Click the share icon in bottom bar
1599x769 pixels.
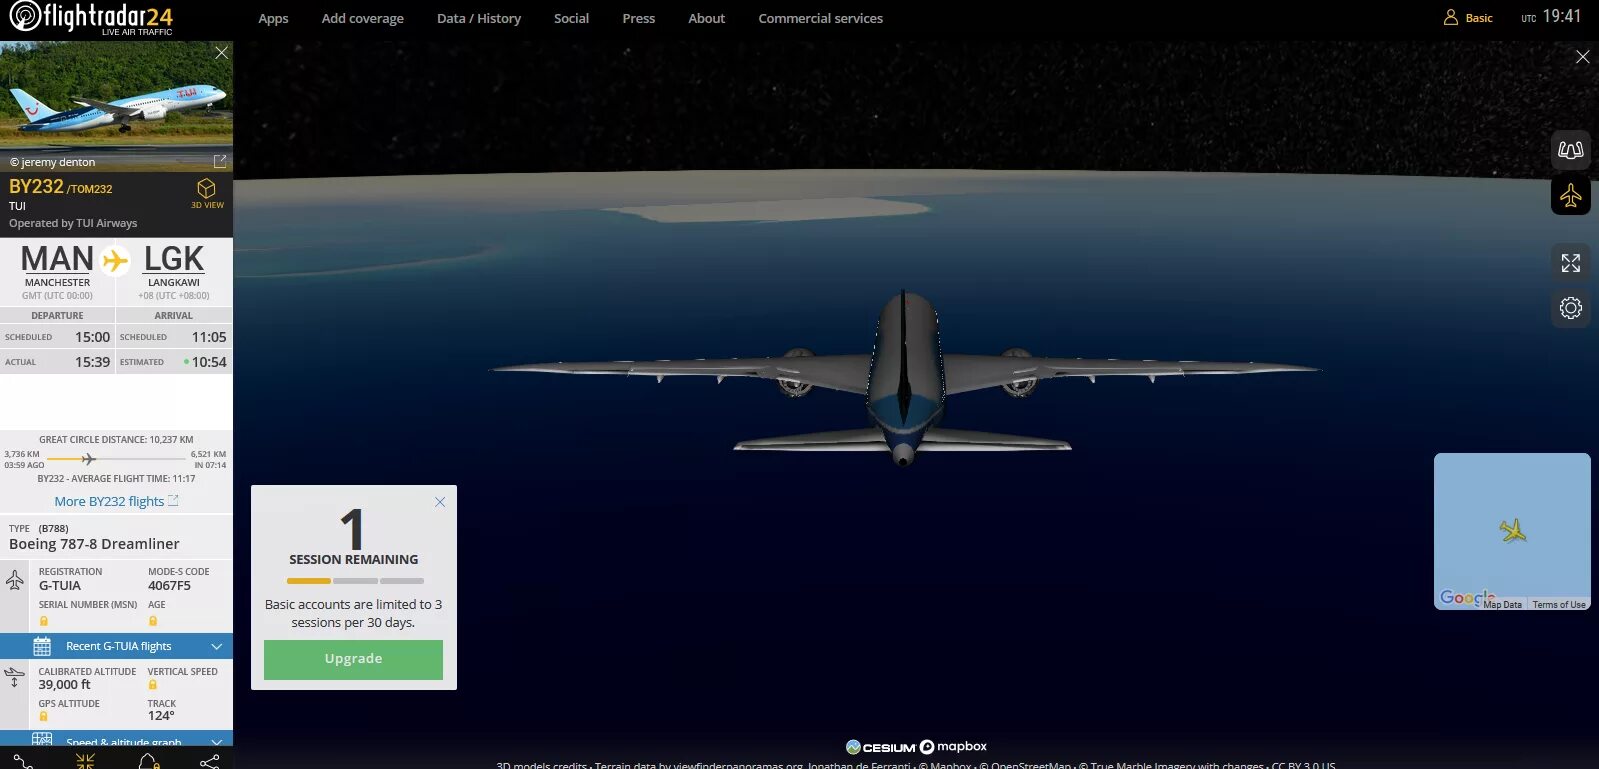(x=210, y=761)
